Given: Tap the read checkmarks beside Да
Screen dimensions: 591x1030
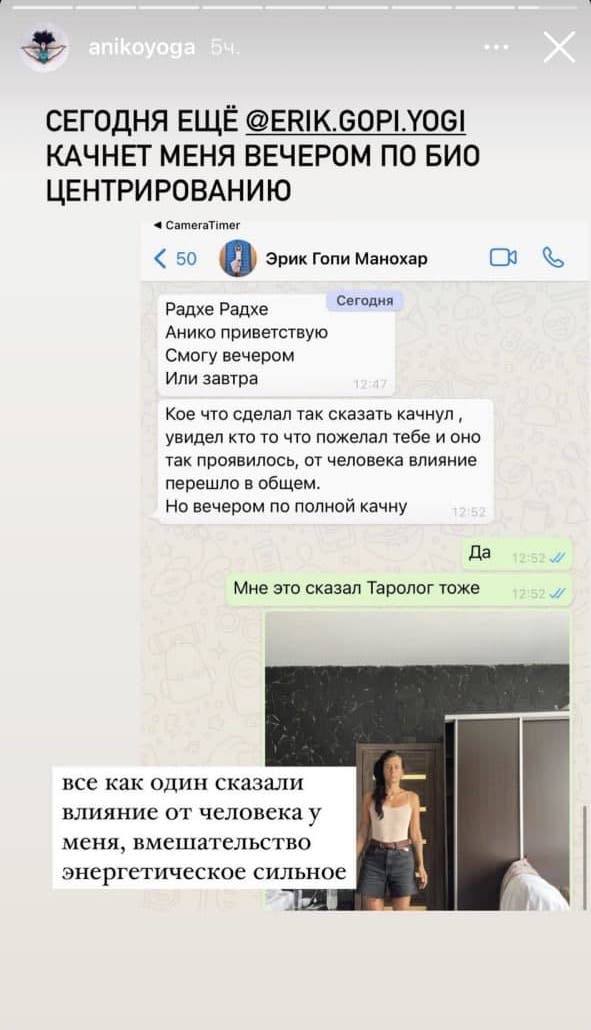Looking at the screenshot, I should 557,558.
